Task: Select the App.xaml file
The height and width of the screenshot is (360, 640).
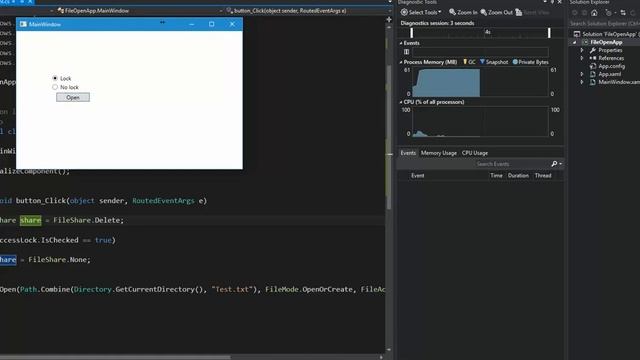Action: 606,74
